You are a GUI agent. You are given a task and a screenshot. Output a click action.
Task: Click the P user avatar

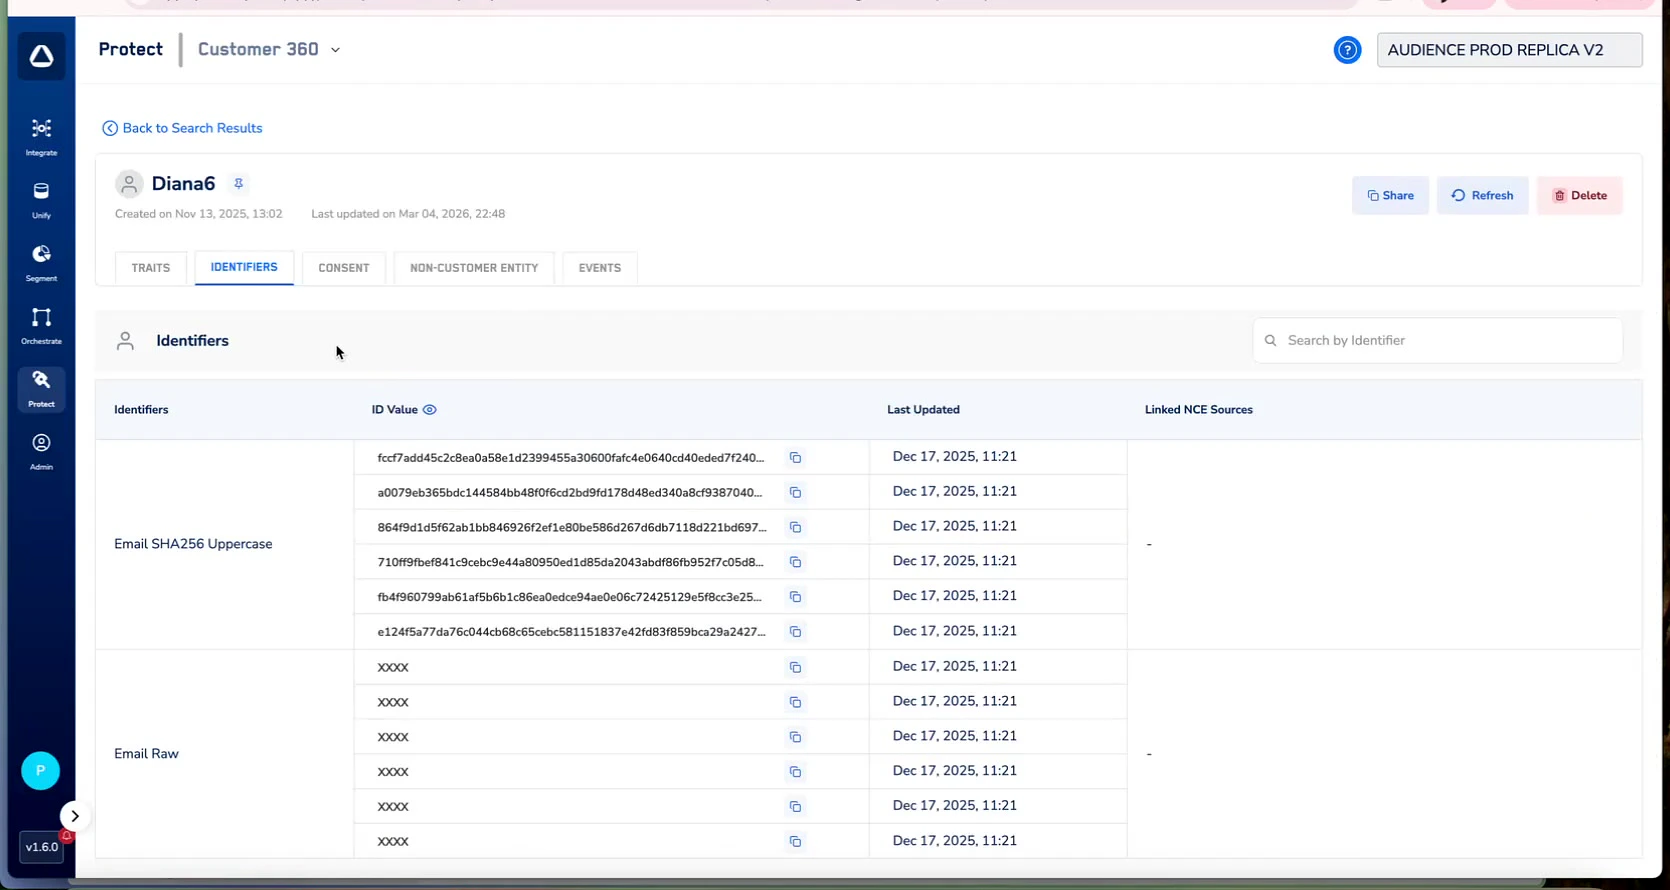coord(40,771)
